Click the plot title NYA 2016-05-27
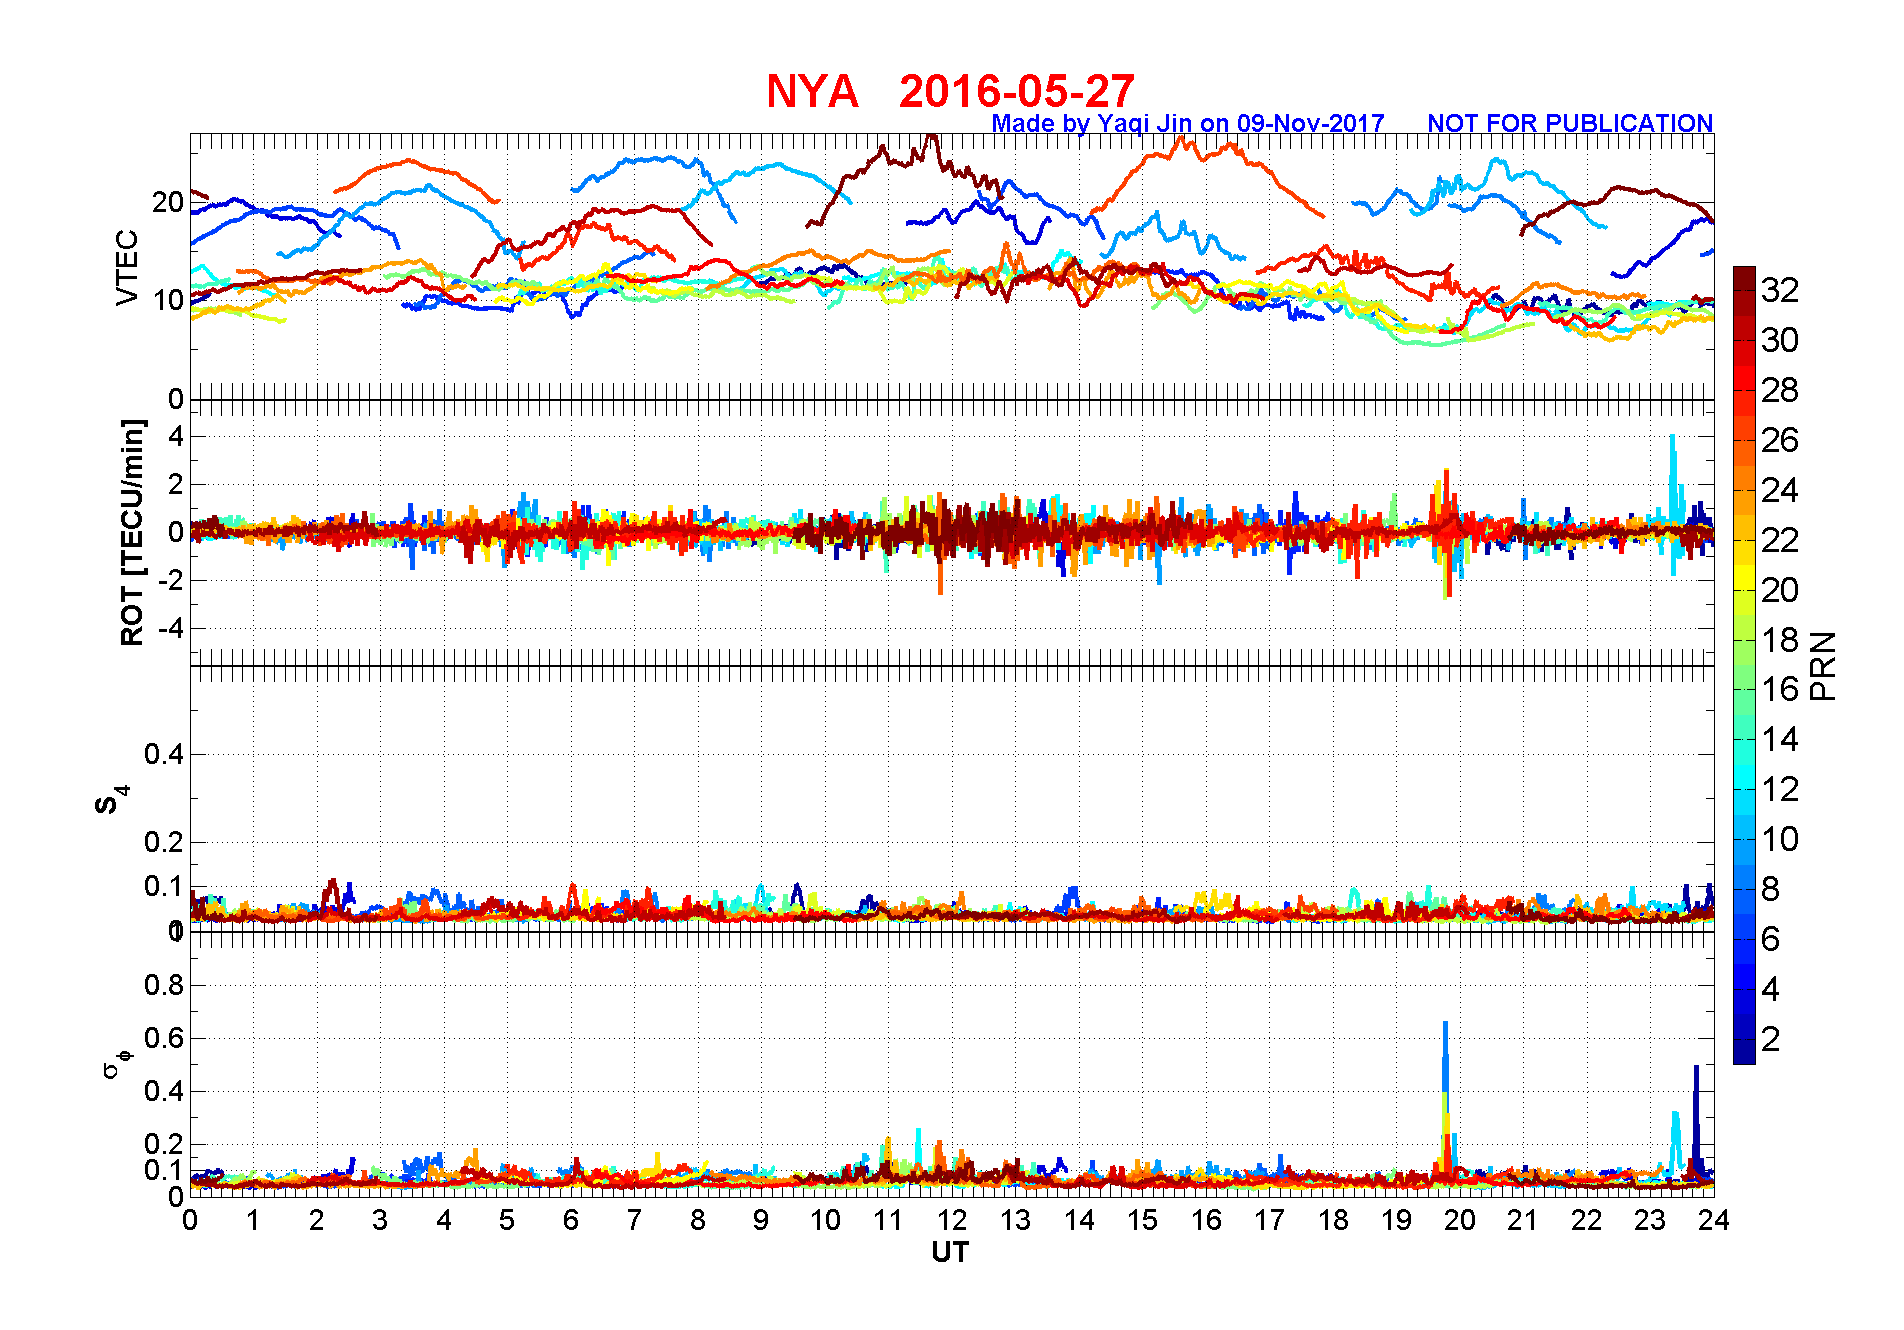The image size is (1904, 1330). 950,92
